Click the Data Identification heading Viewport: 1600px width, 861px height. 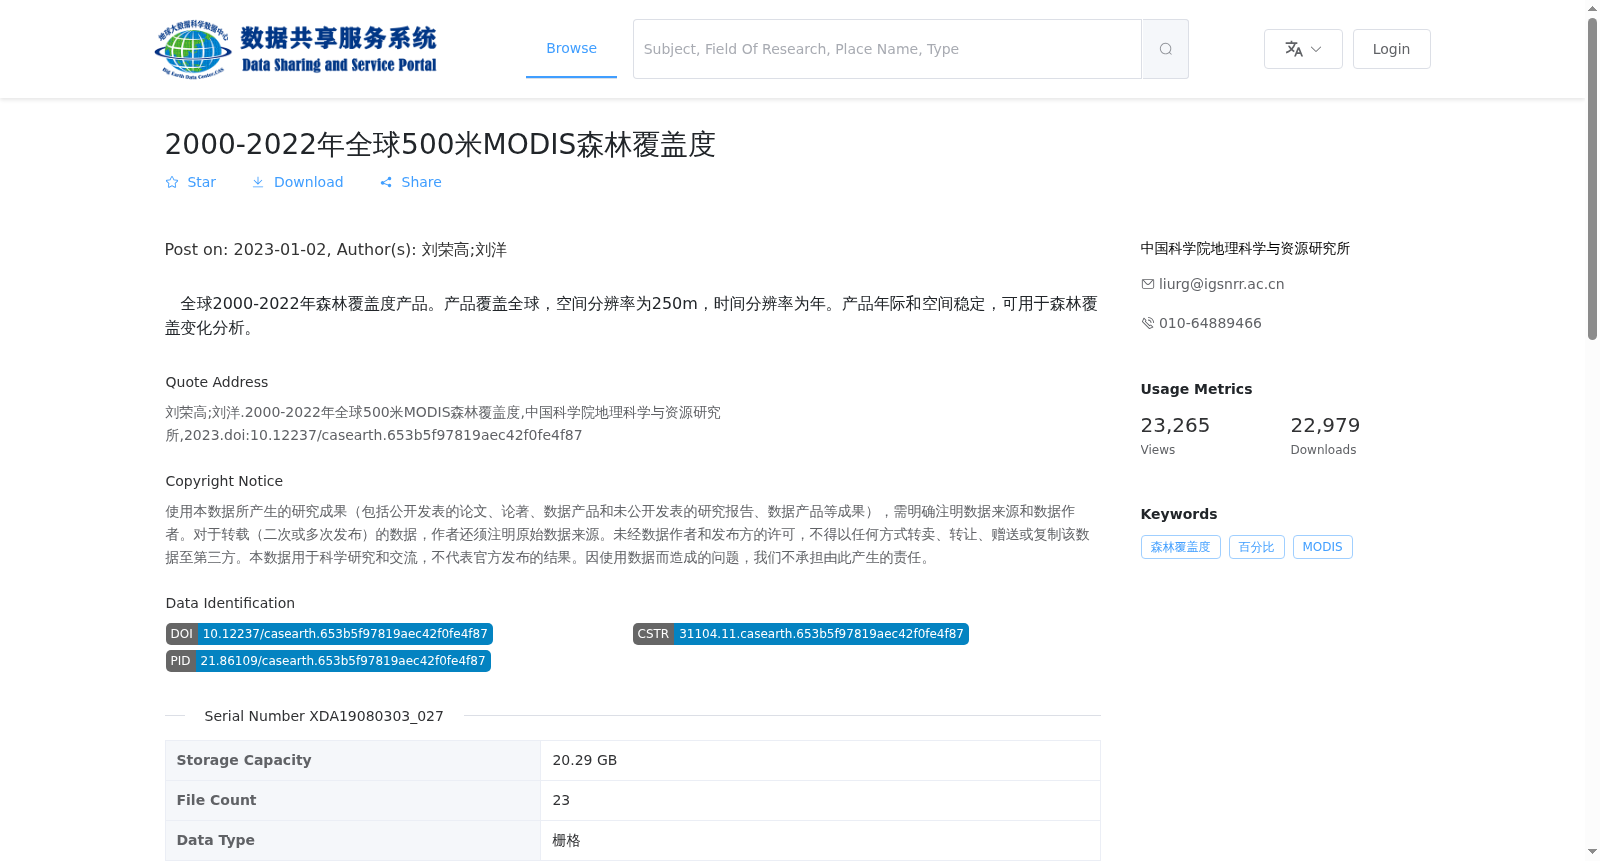(x=230, y=603)
